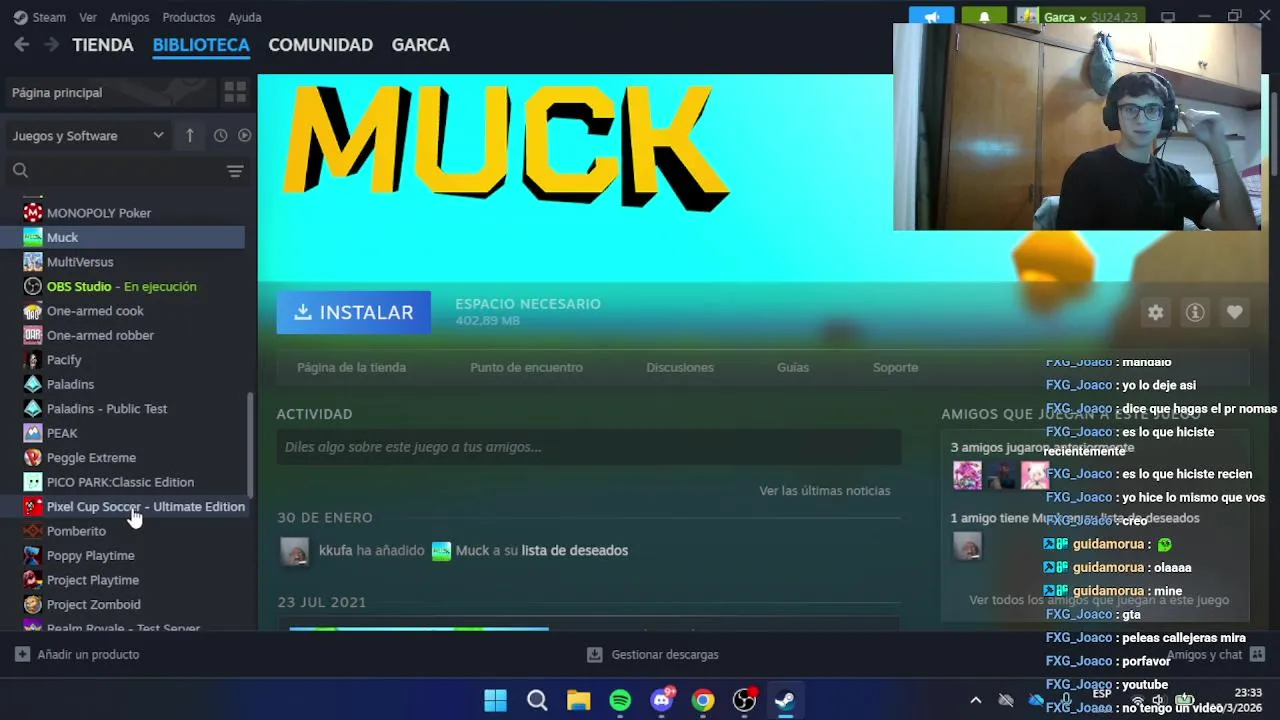
Task: Click the Añadir un producto plus icon
Action: click(x=22, y=654)
